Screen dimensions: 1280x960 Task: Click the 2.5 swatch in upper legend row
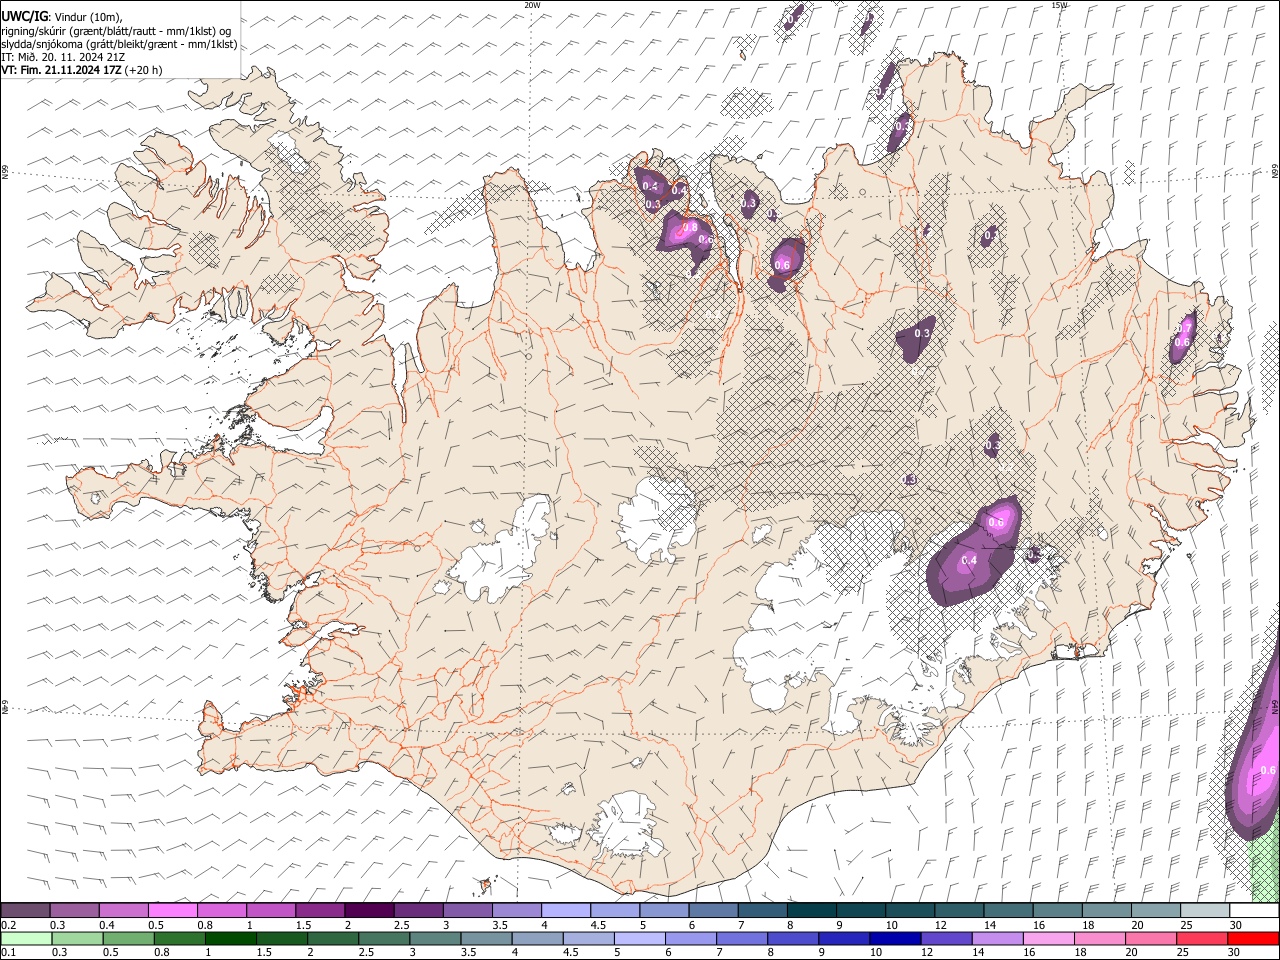[419, 910]
